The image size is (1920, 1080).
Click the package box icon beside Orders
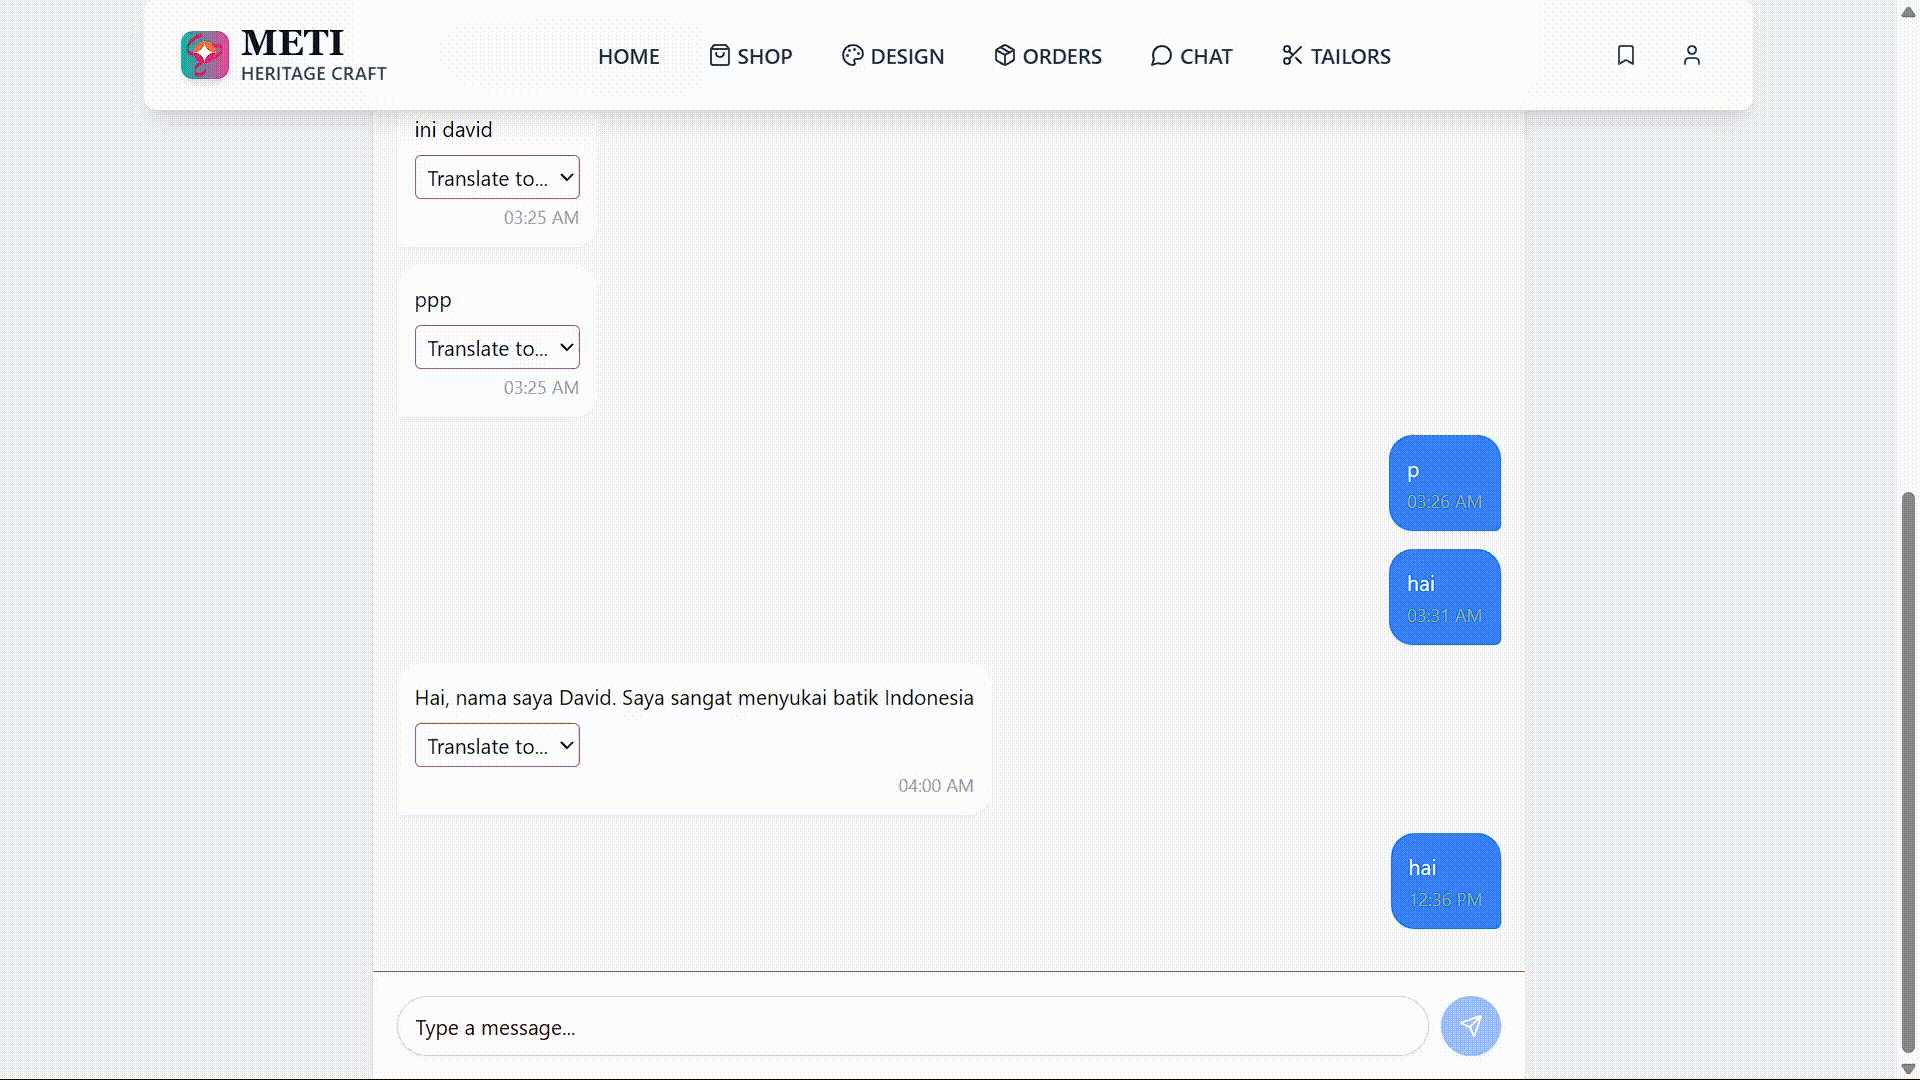click(x=1004, y=55)
